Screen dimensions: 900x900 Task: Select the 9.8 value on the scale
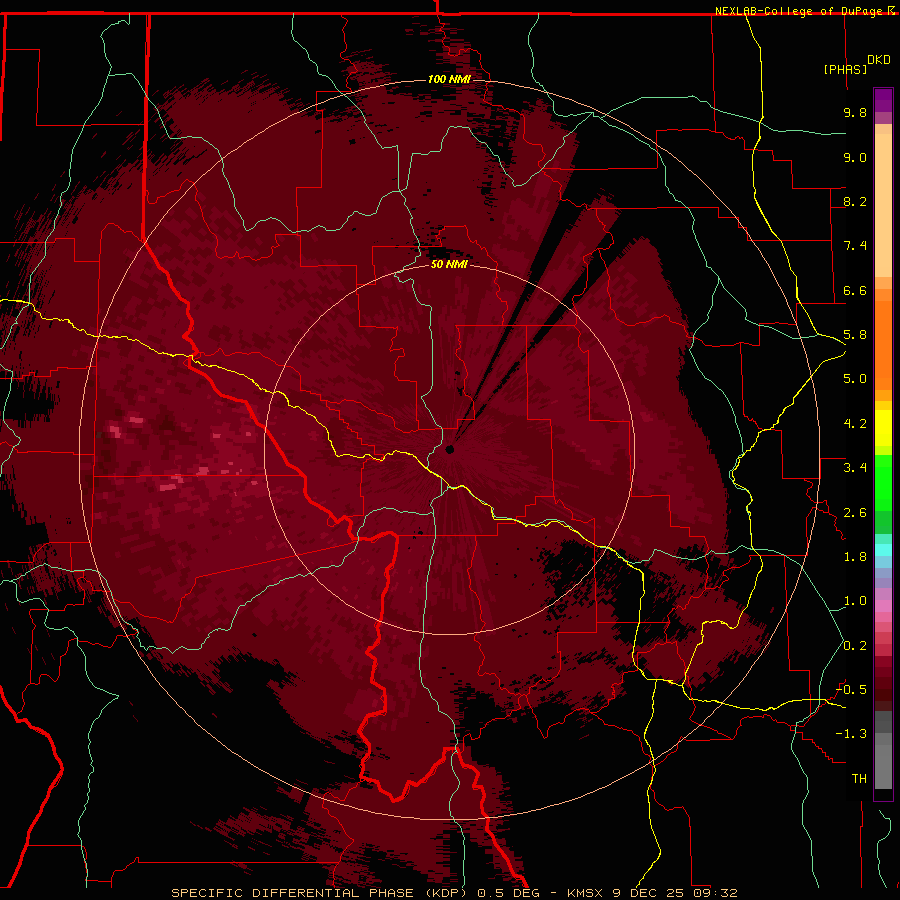[x=855, y=112]
